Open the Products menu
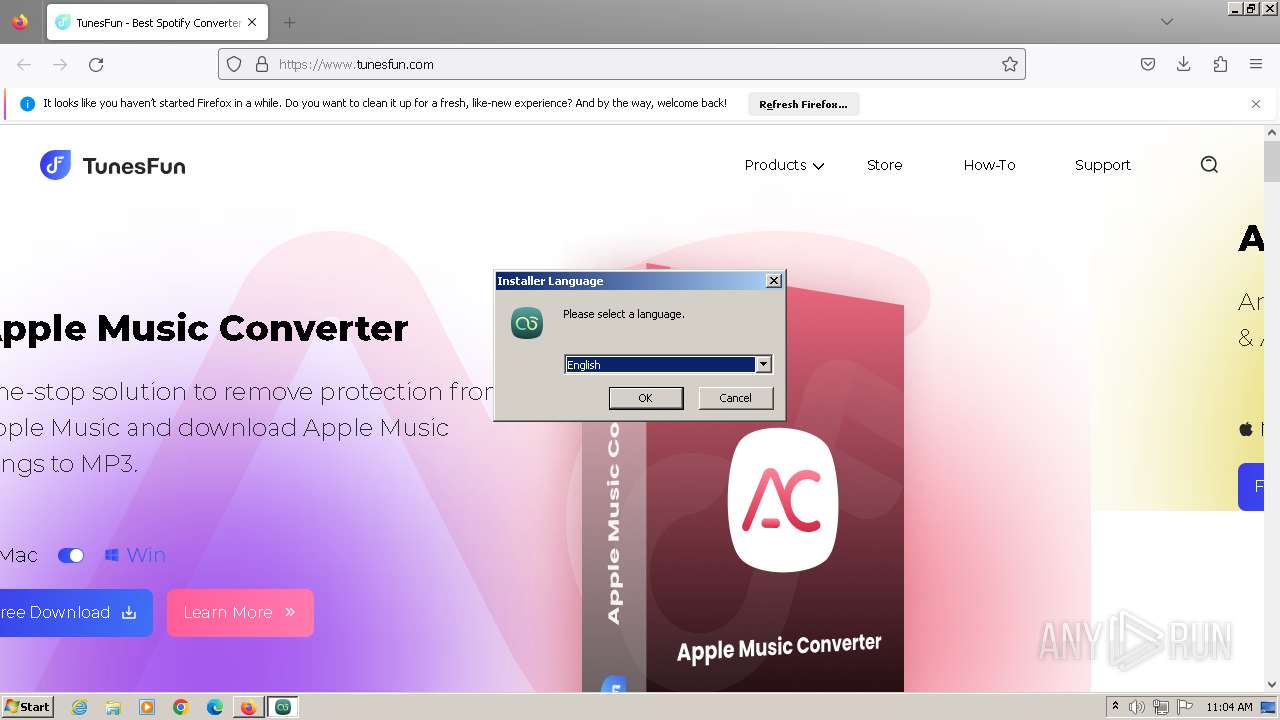Viewport: 1280px width, 720px height. [784, 165]
